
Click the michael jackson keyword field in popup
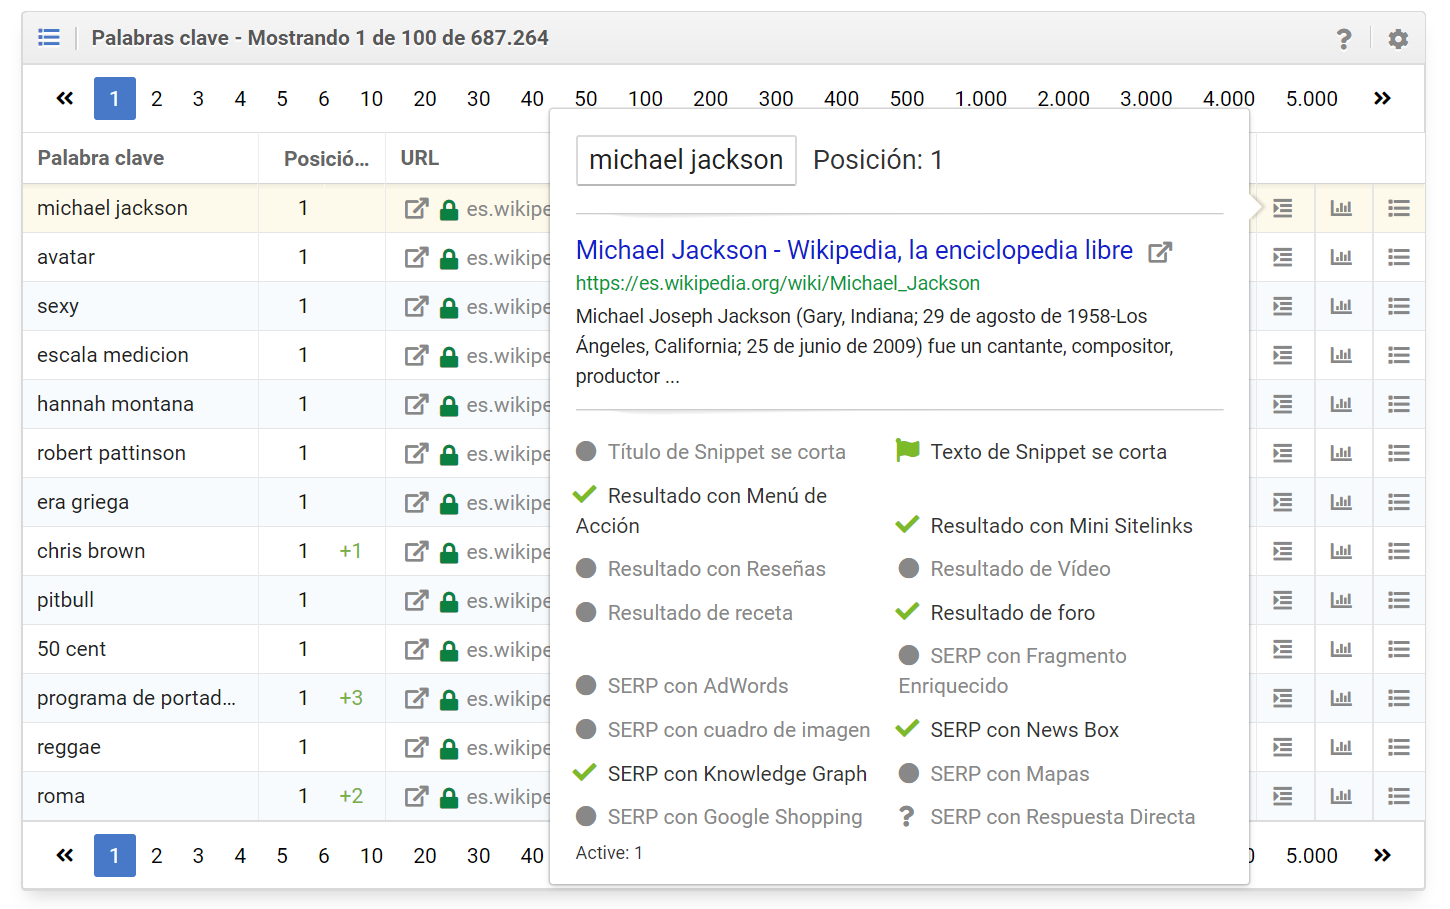tap(686, 160)
